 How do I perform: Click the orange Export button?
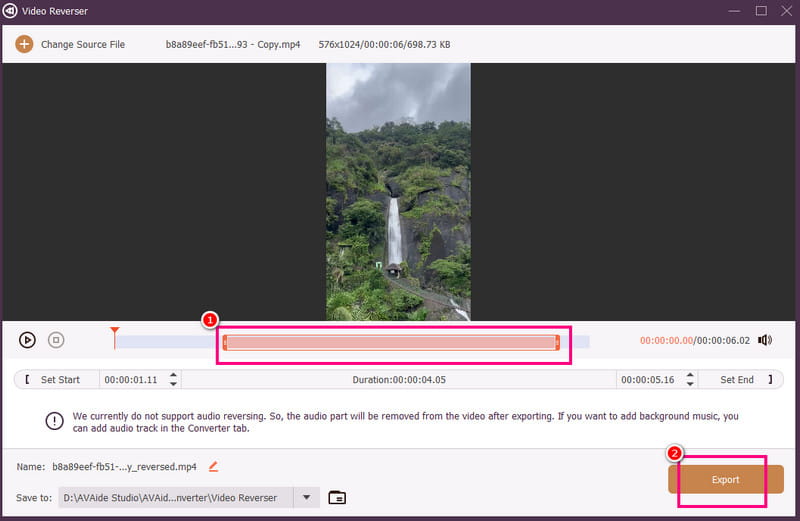[725, 480]
